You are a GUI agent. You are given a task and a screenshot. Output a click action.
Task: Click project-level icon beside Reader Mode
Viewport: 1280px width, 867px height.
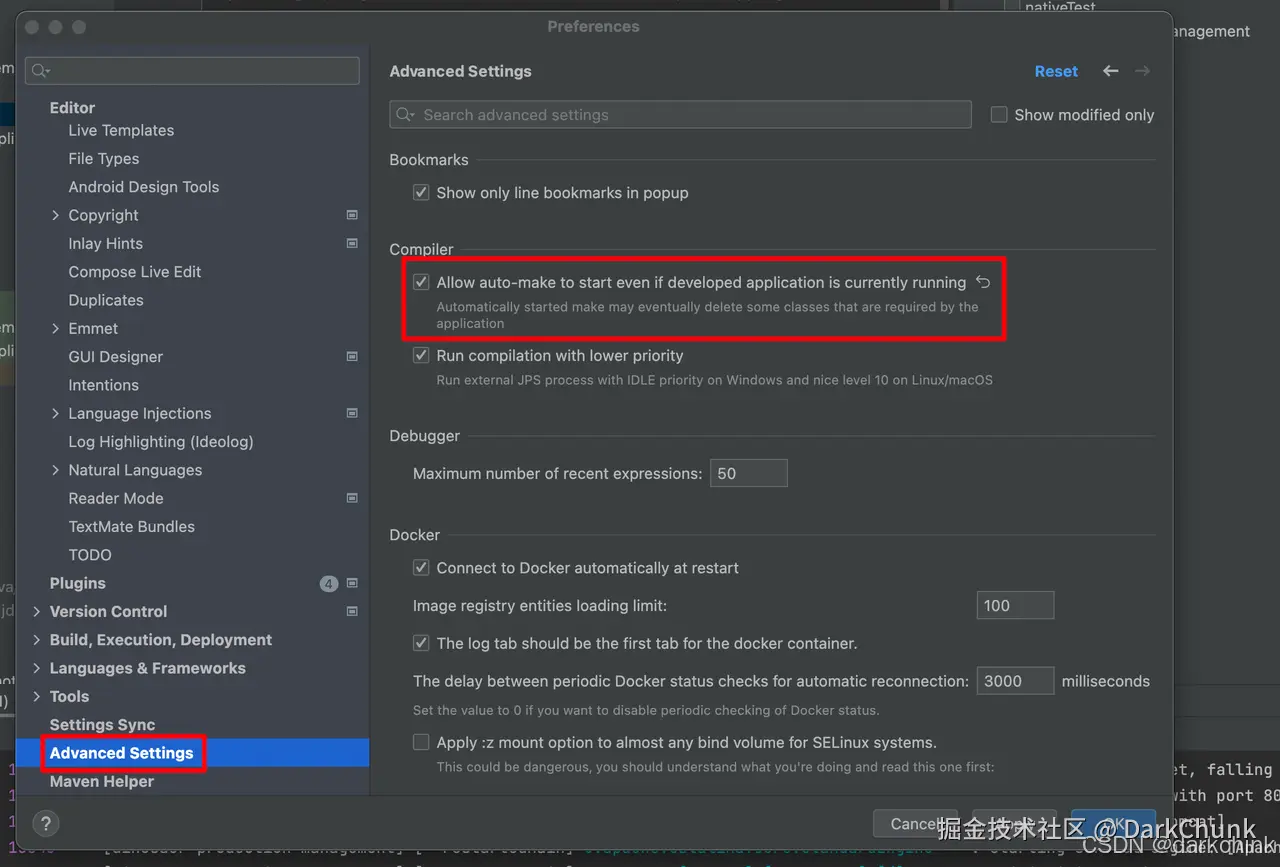click(352, 498)
